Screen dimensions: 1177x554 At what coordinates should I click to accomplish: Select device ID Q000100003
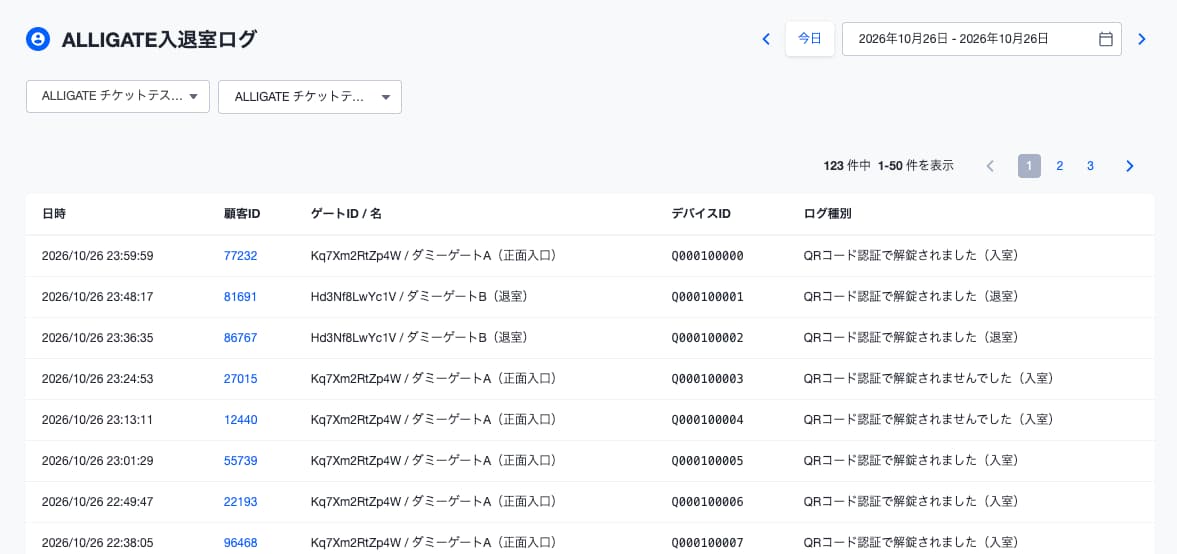tap(707, 379)
